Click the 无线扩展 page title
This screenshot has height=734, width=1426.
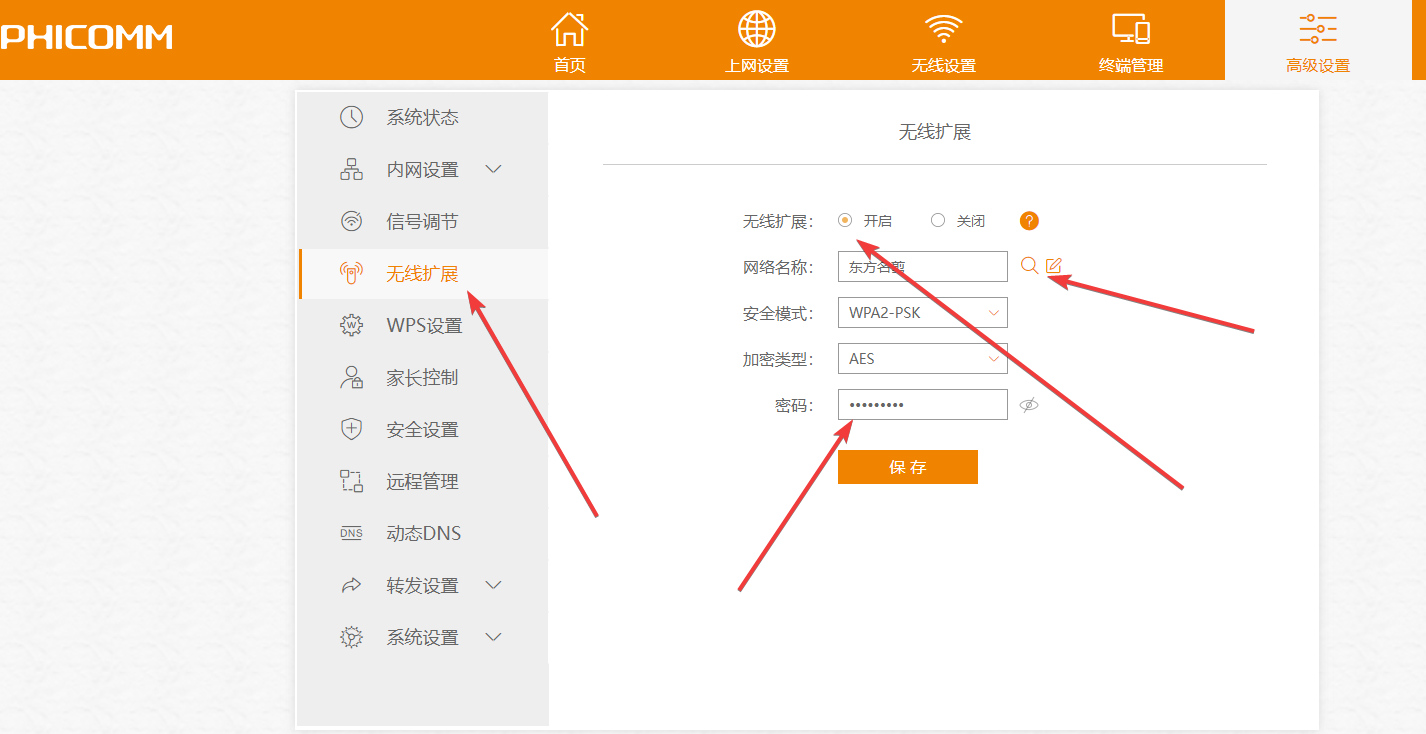935,132
